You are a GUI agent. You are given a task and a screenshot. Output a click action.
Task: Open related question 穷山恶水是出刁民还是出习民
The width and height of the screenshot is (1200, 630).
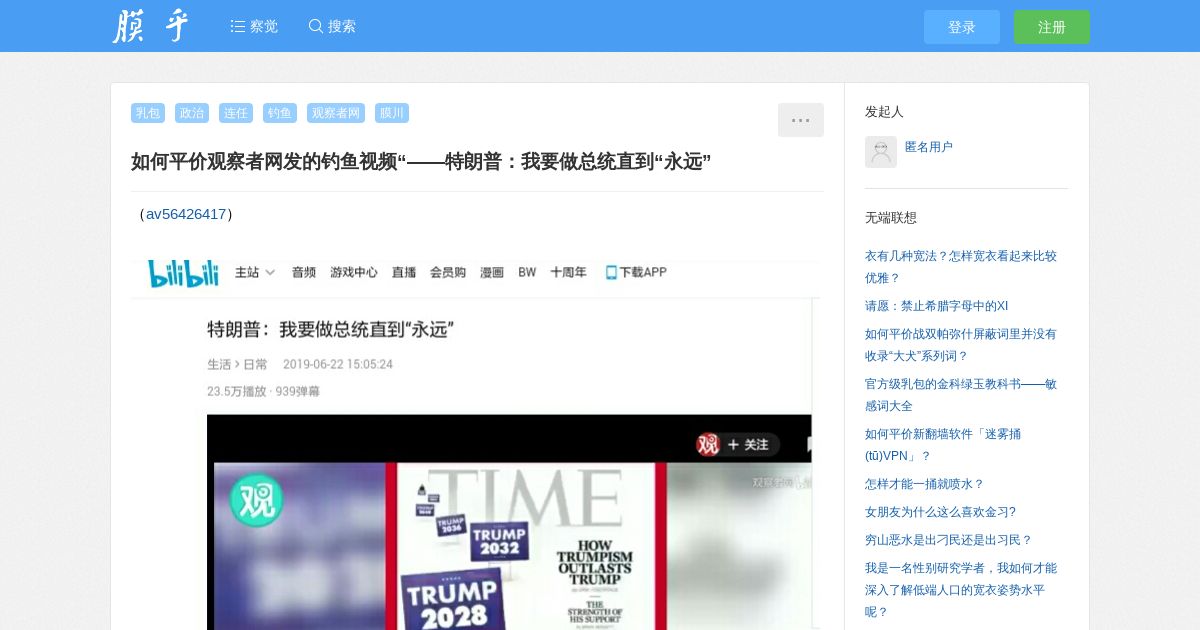click(x=948, y=540)
